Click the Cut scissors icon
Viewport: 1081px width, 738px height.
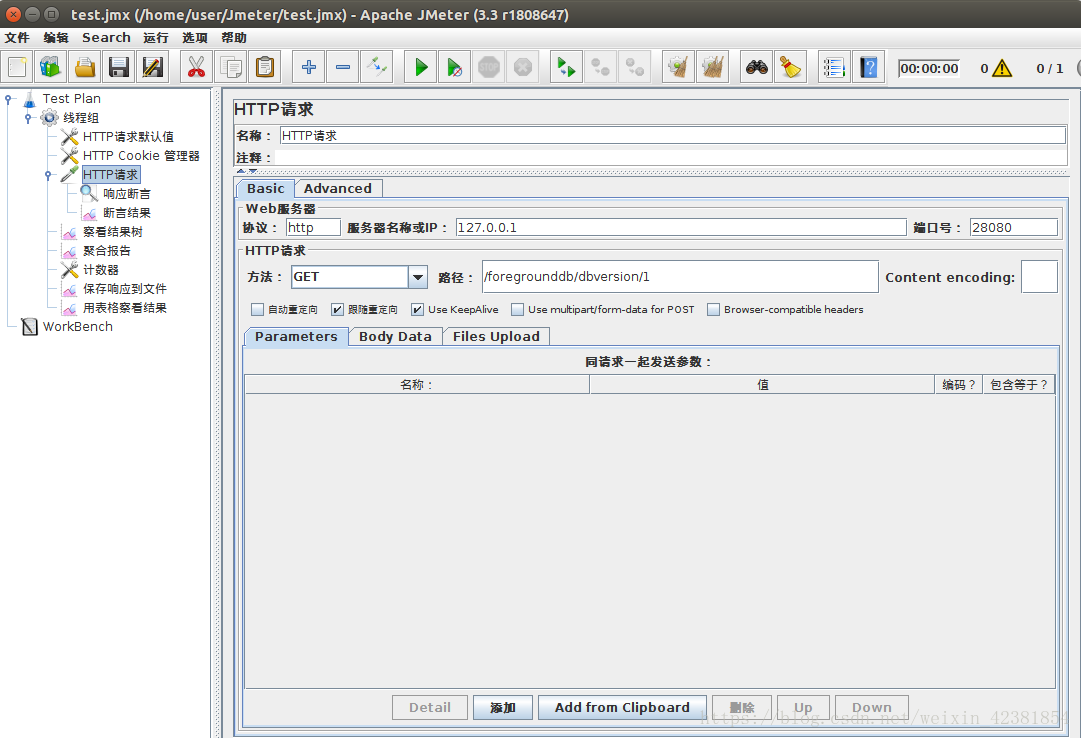click(196, 68)
